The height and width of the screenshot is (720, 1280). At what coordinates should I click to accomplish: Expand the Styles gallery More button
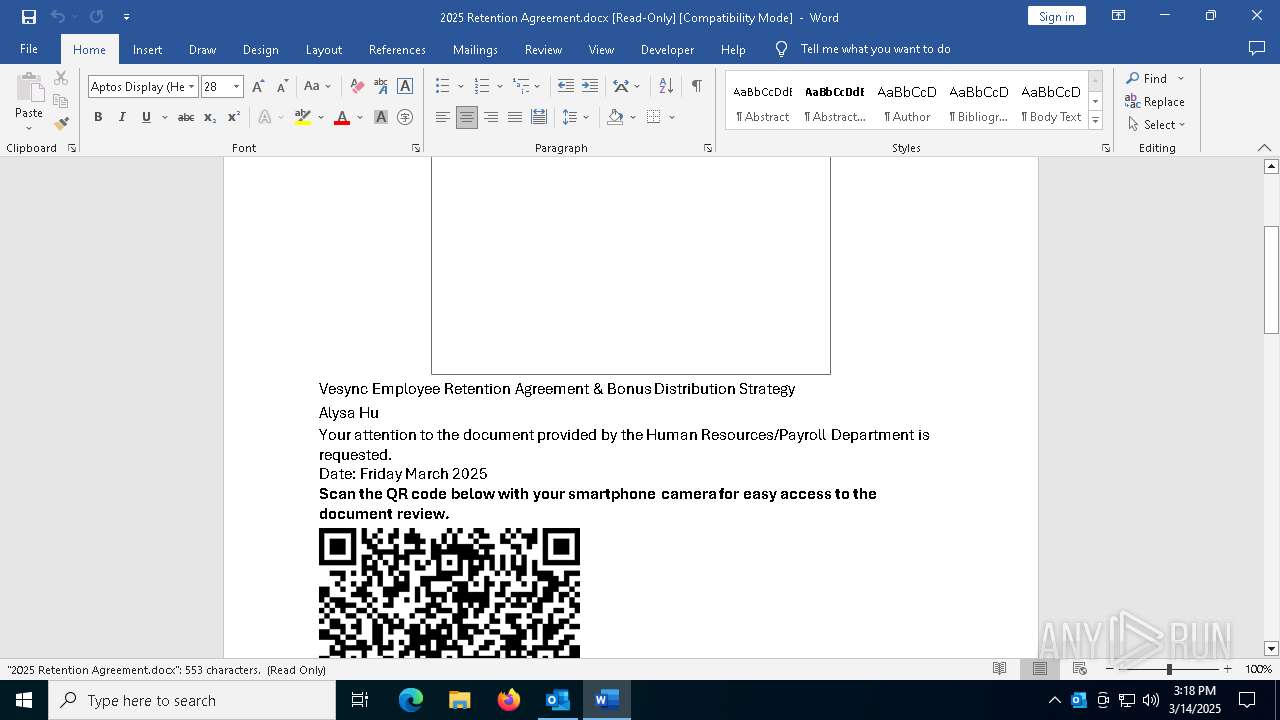pos(1096,121)
